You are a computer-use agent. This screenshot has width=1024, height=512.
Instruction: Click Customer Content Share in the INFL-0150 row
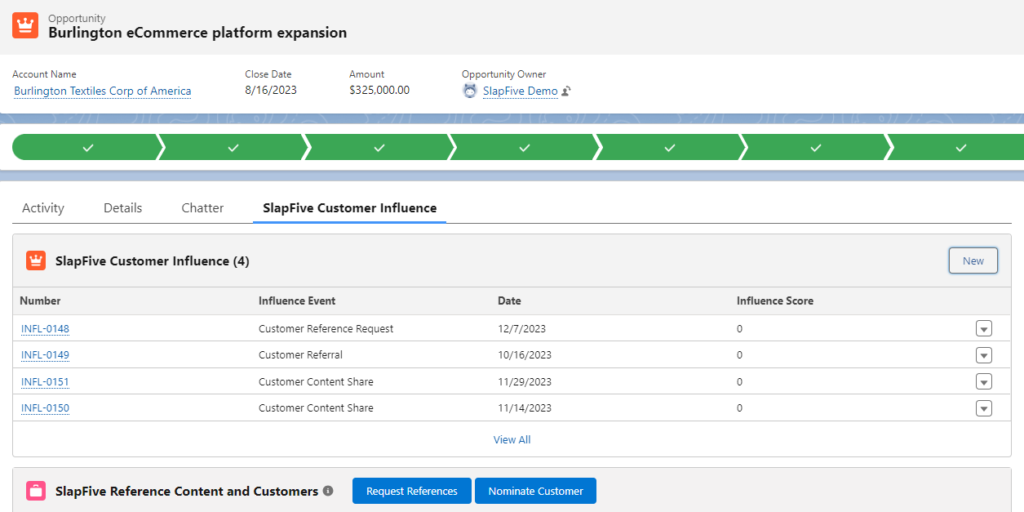[316, 408]
